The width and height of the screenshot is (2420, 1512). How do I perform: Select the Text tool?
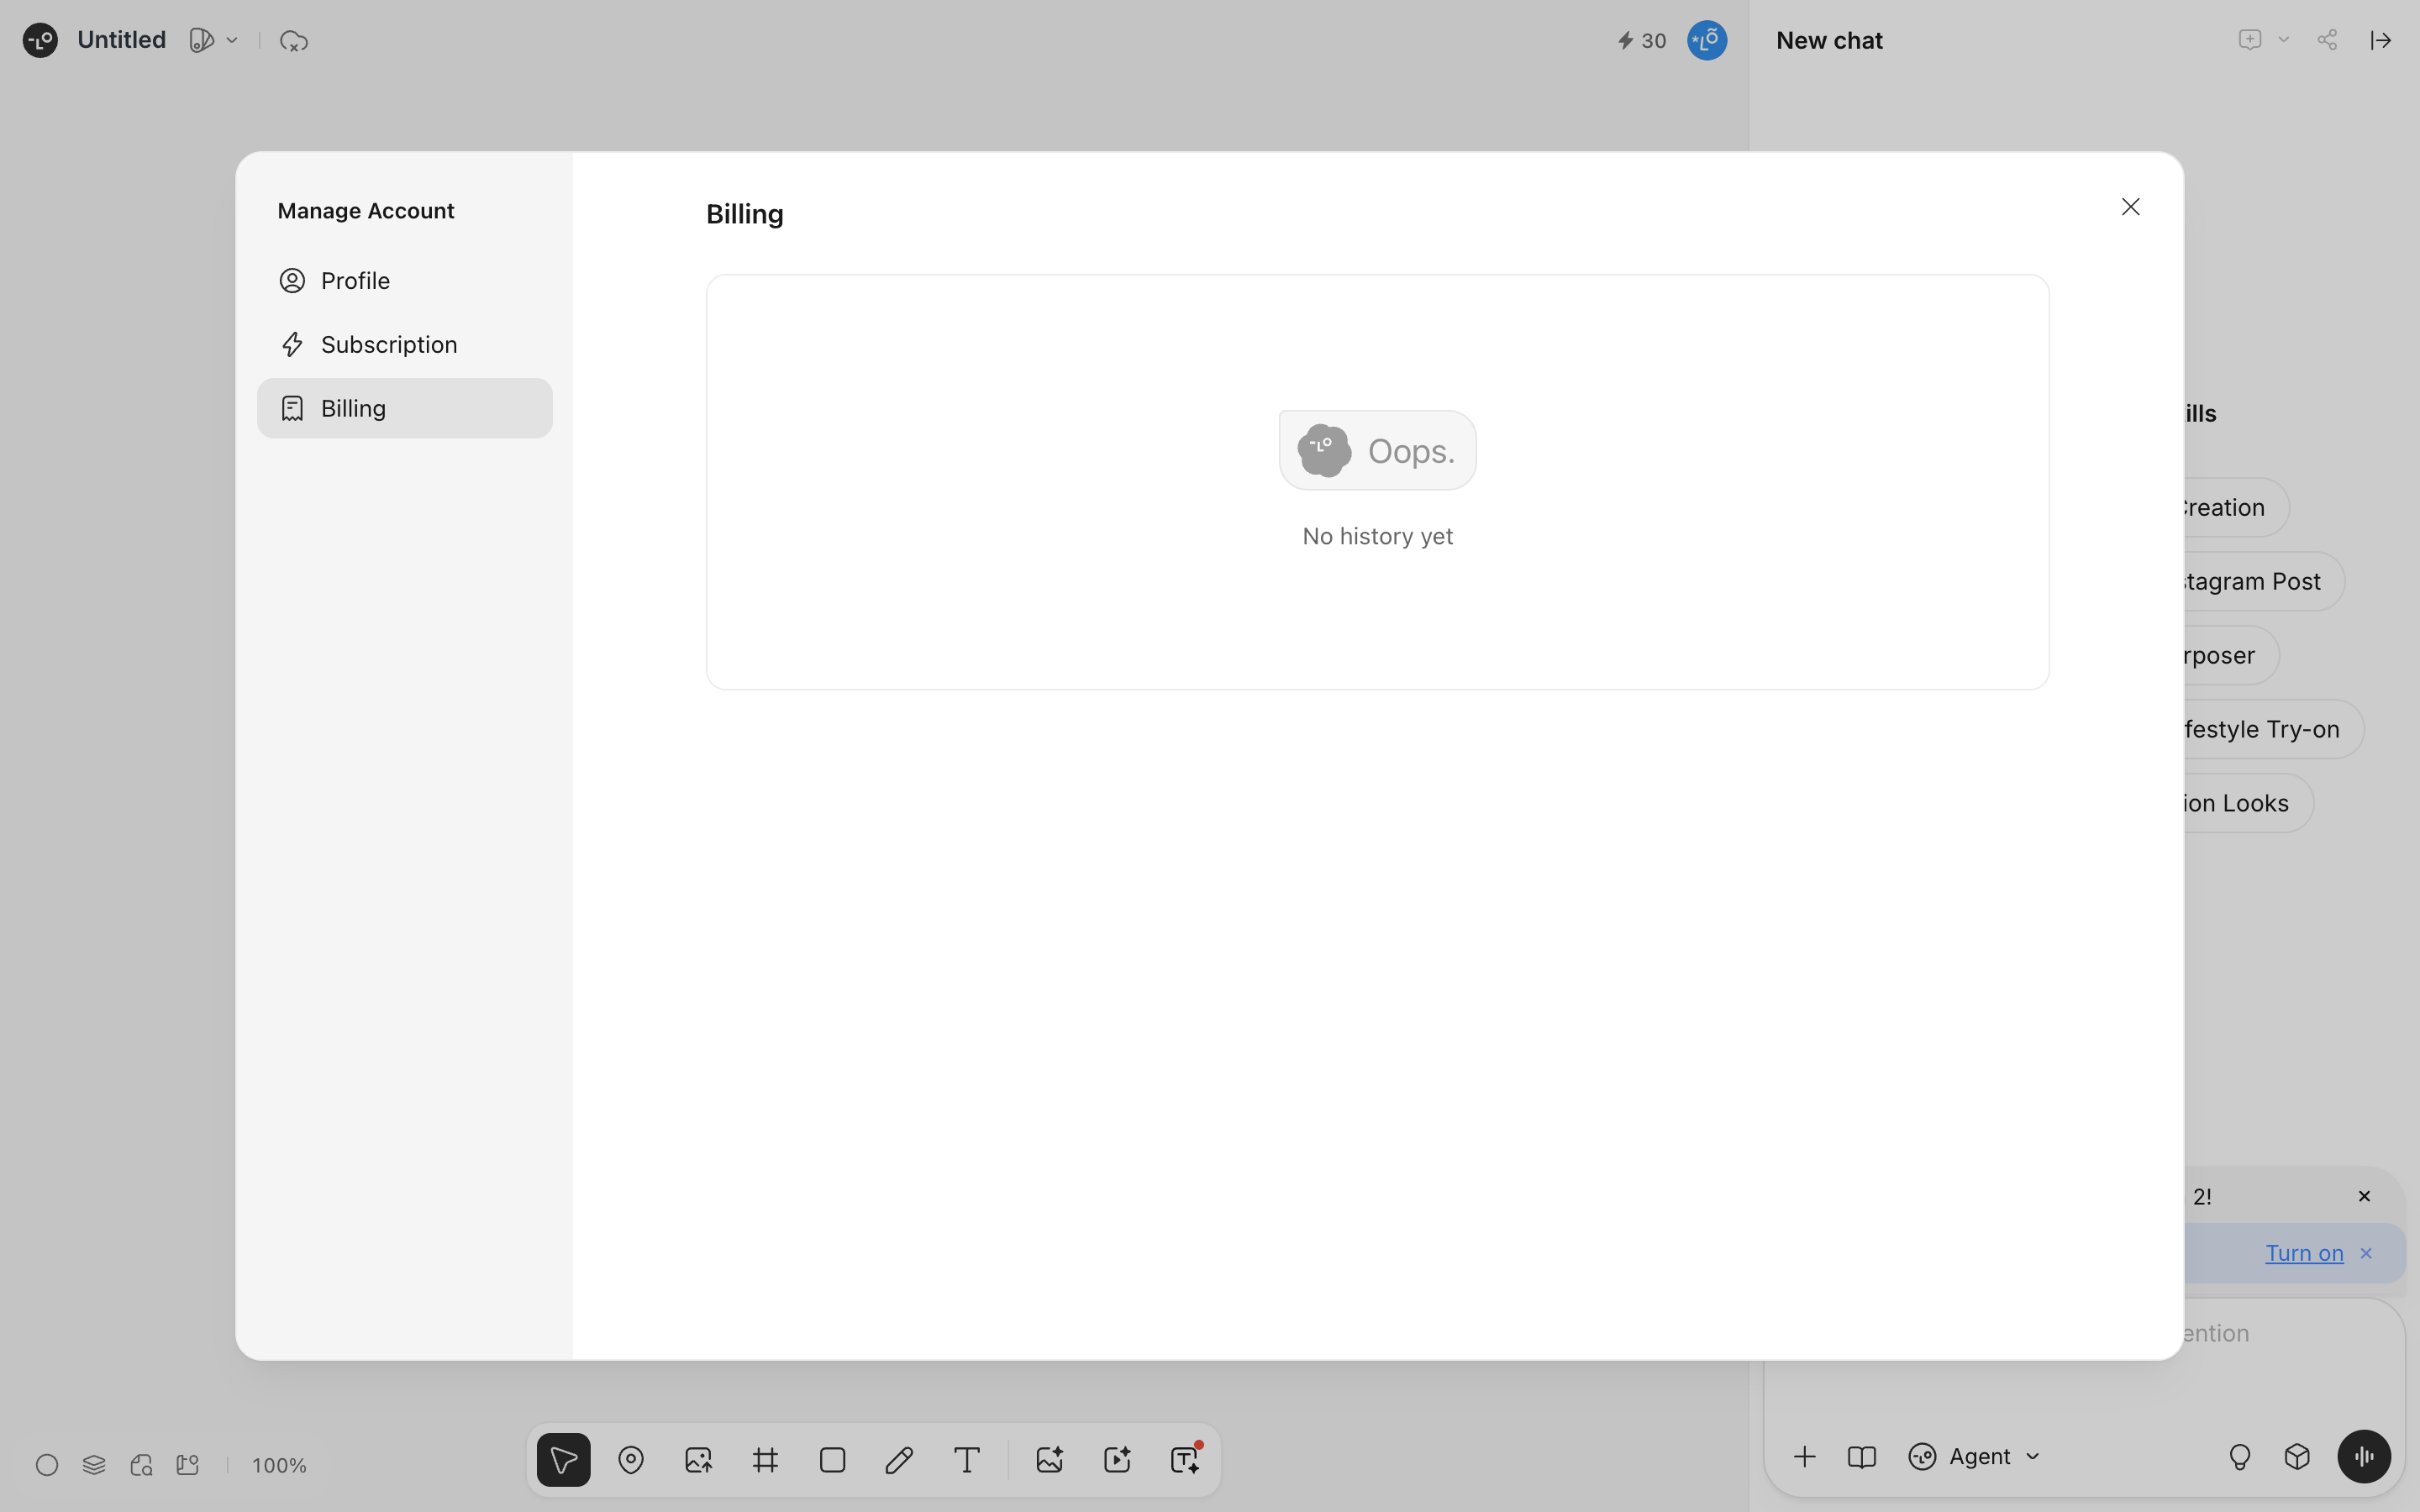click(x=966, y=1460)
